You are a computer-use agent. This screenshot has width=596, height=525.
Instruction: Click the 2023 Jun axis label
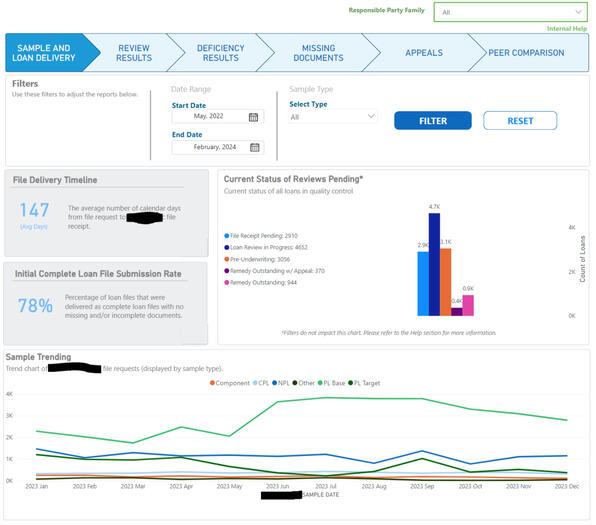click(277, 486)
